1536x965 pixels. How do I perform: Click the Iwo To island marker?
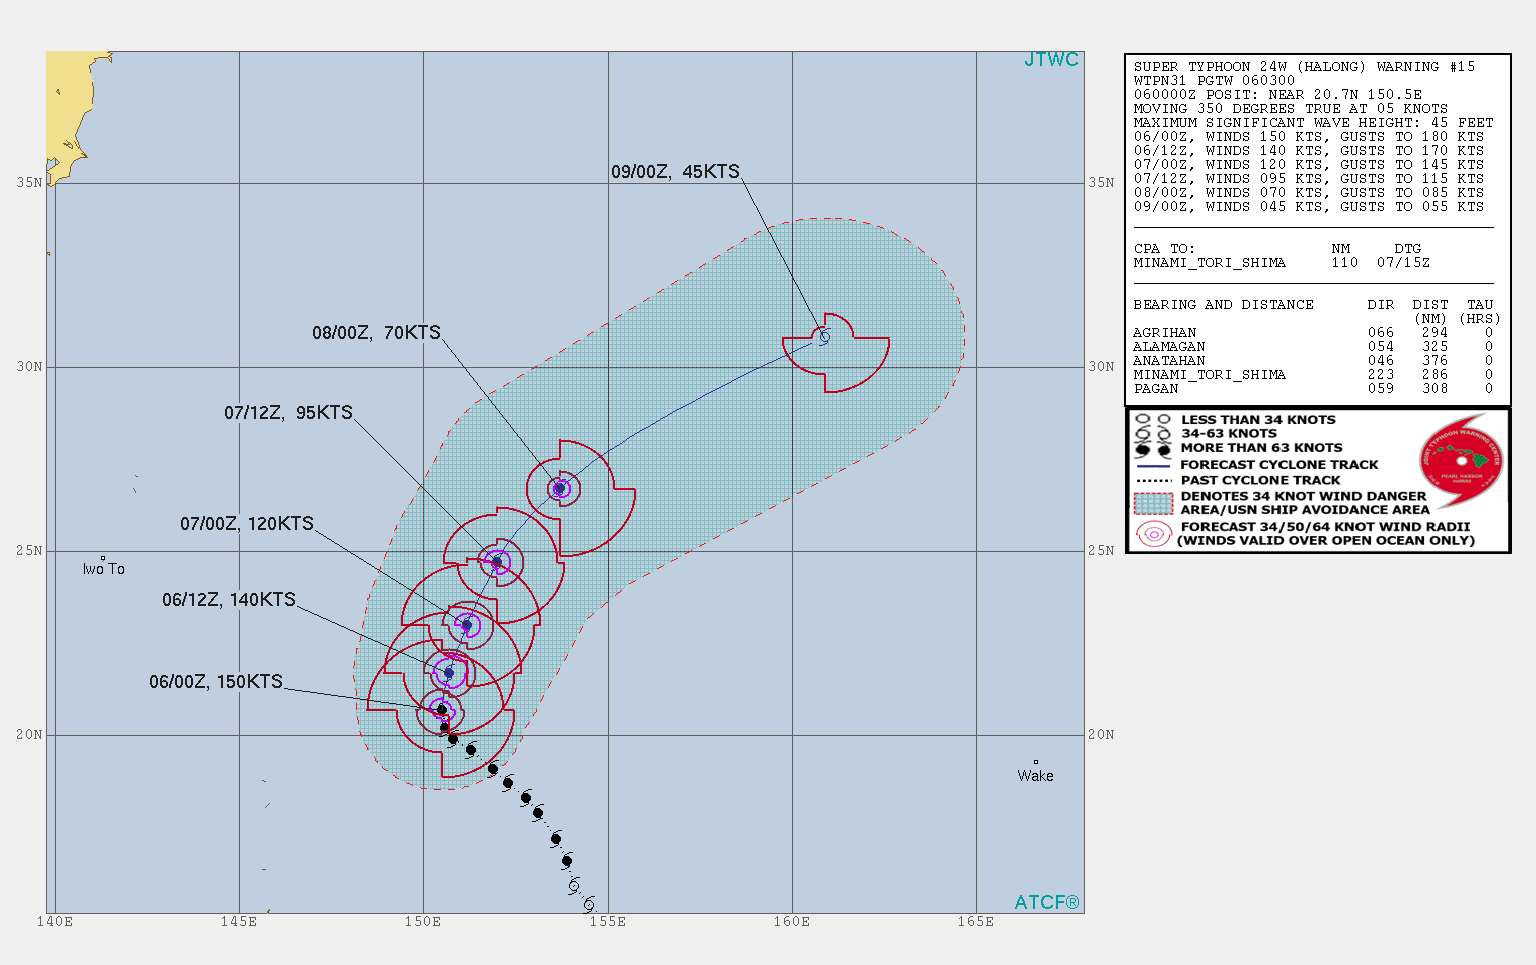pos(102,559)
